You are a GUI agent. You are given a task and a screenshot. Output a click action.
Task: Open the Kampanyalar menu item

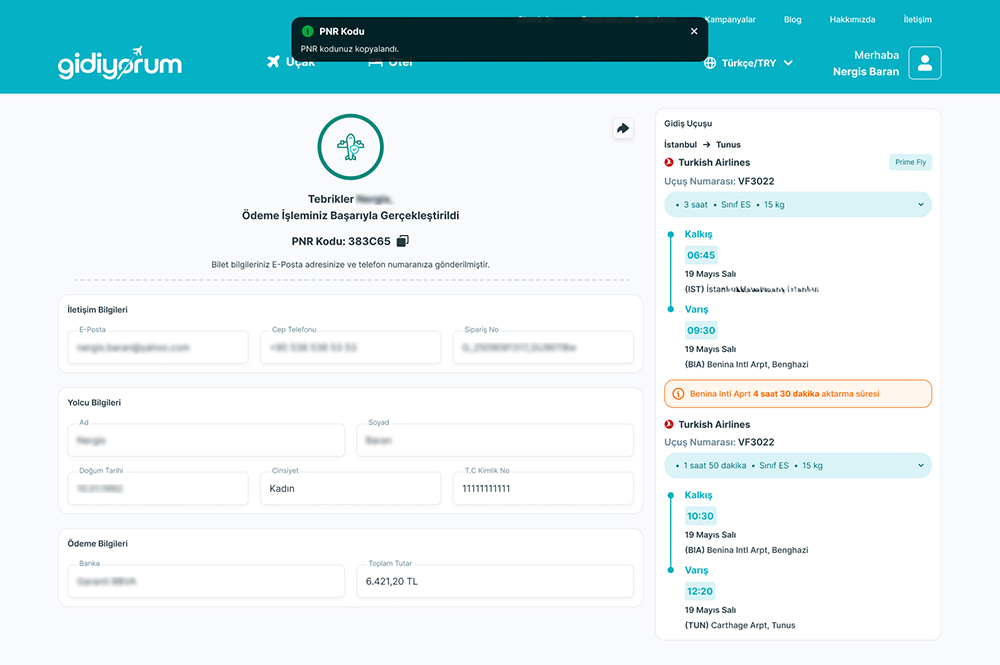(x=730, y=20)
